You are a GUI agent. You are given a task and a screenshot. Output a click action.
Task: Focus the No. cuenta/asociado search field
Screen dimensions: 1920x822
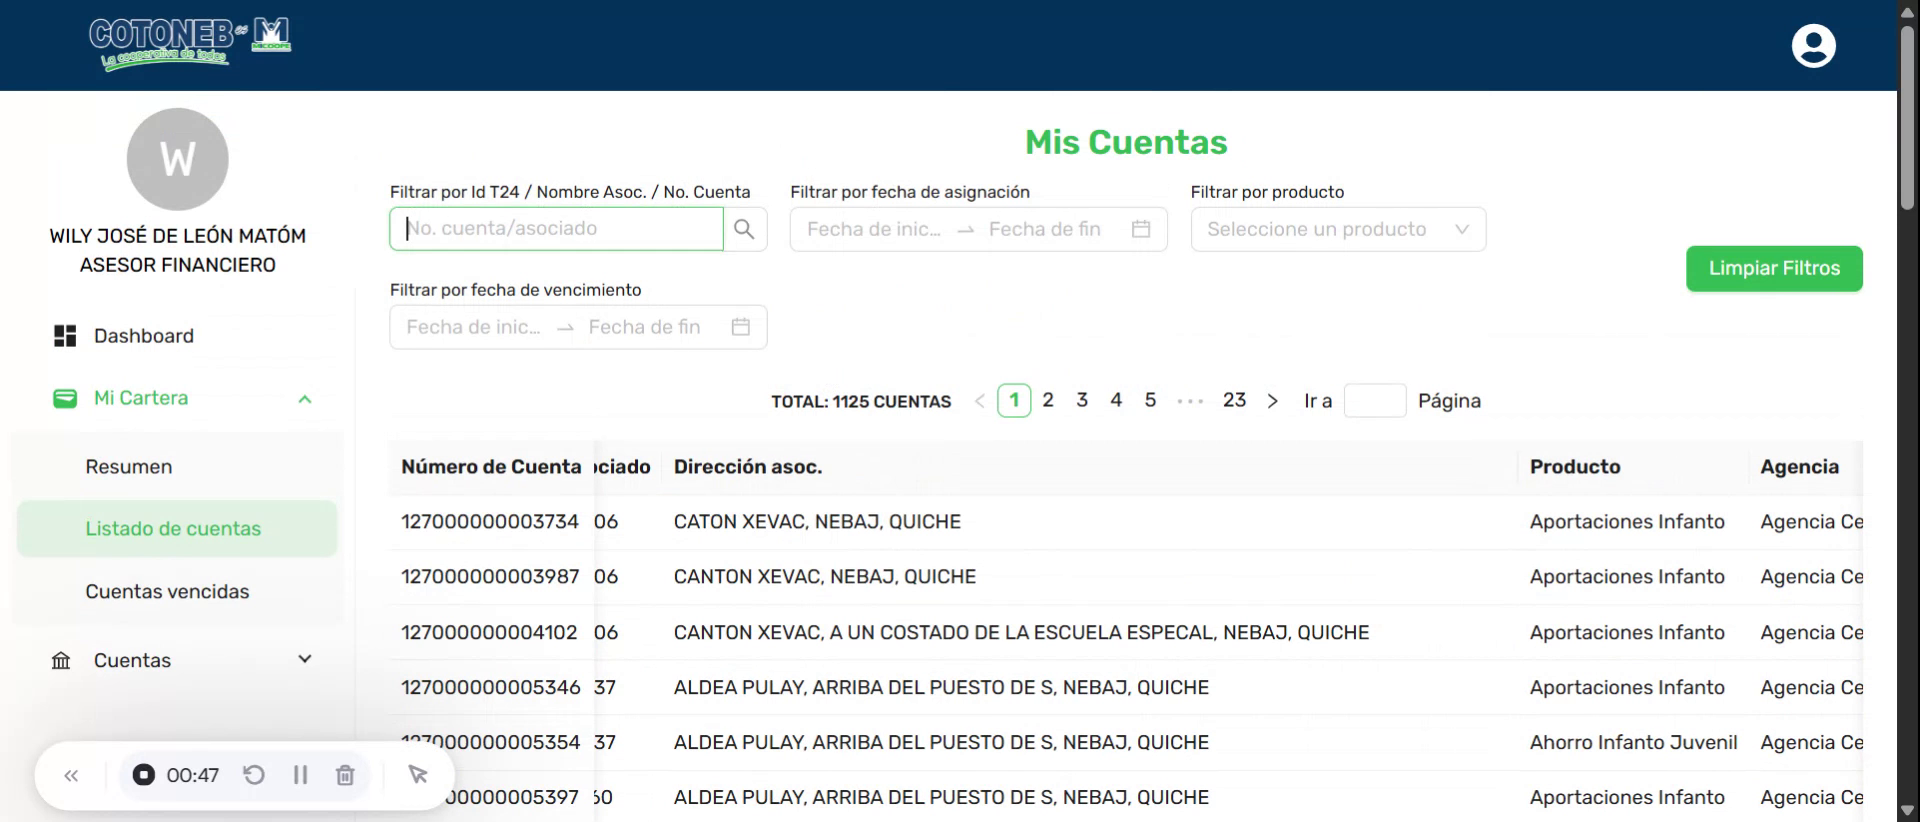point(556,229)
